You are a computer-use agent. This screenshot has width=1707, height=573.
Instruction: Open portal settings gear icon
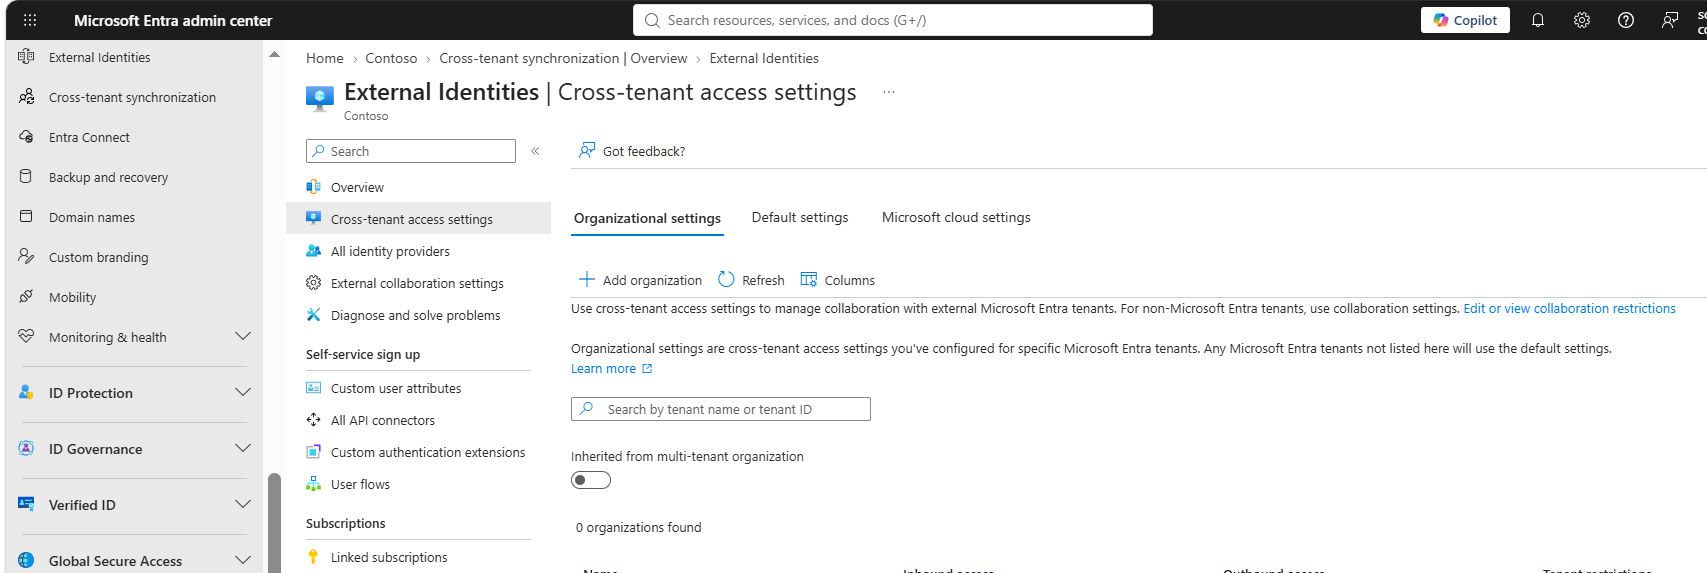1582,20
